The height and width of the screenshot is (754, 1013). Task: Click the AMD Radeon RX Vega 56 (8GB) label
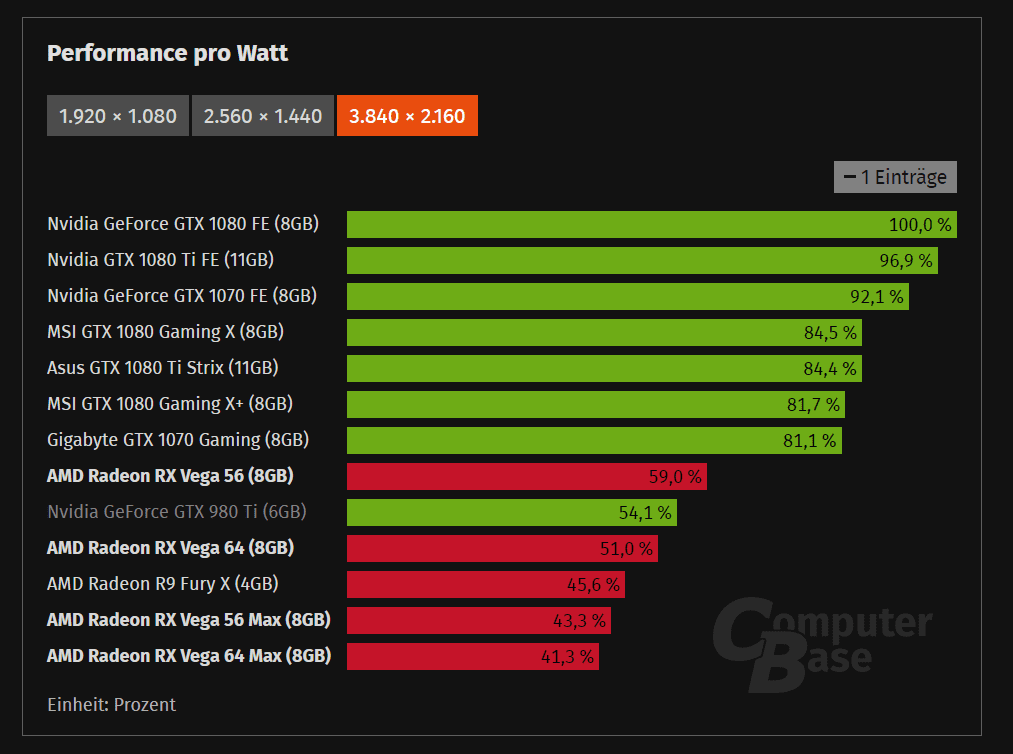click(170, 476)
